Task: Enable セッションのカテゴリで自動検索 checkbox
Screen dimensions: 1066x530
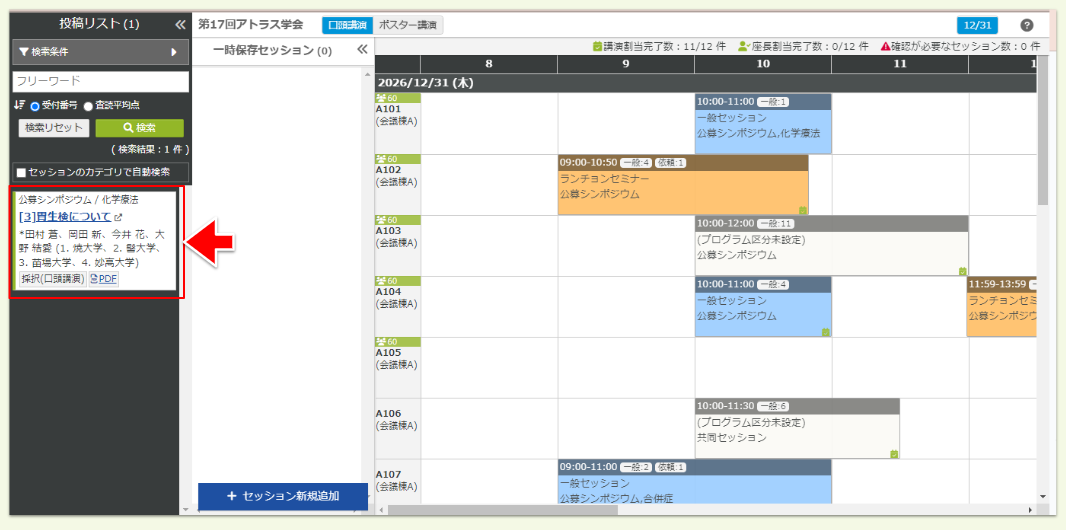Action: [x=21, y=172]
